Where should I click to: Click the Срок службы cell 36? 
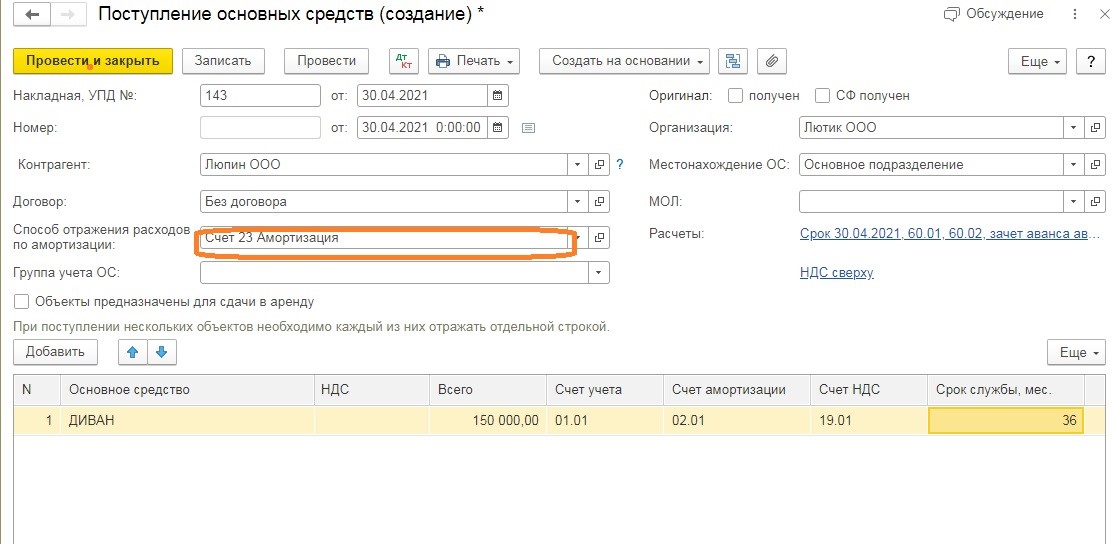(1006, 420)
